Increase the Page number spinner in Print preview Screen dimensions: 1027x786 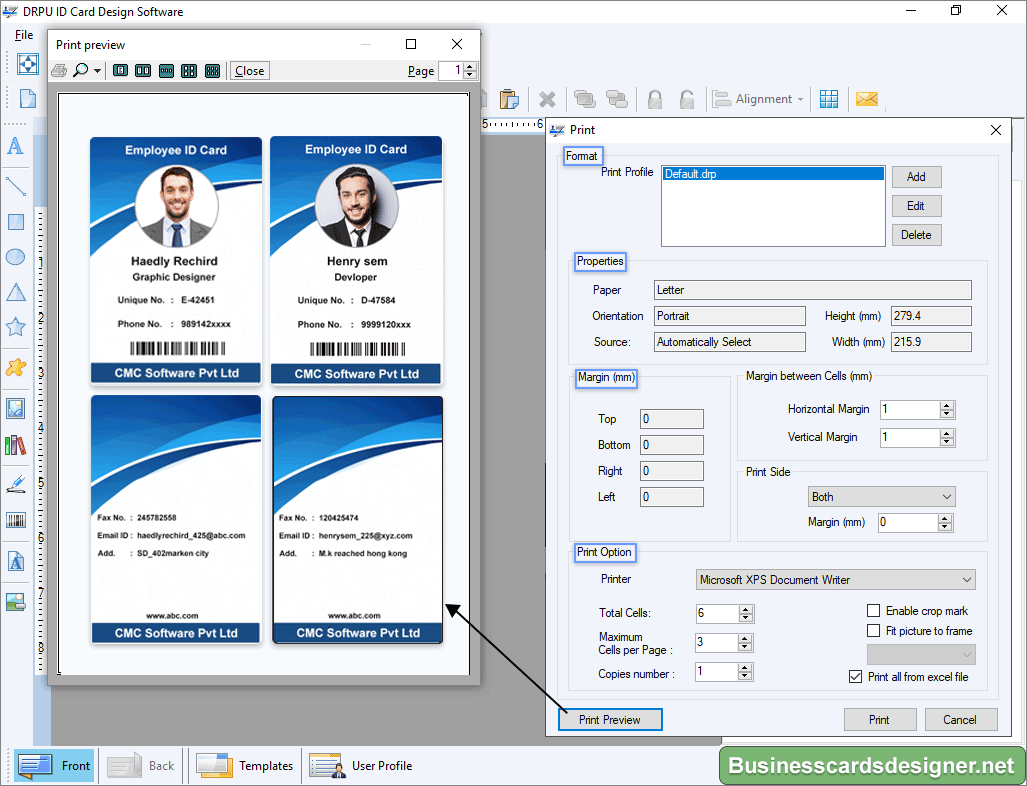(470, 67)
